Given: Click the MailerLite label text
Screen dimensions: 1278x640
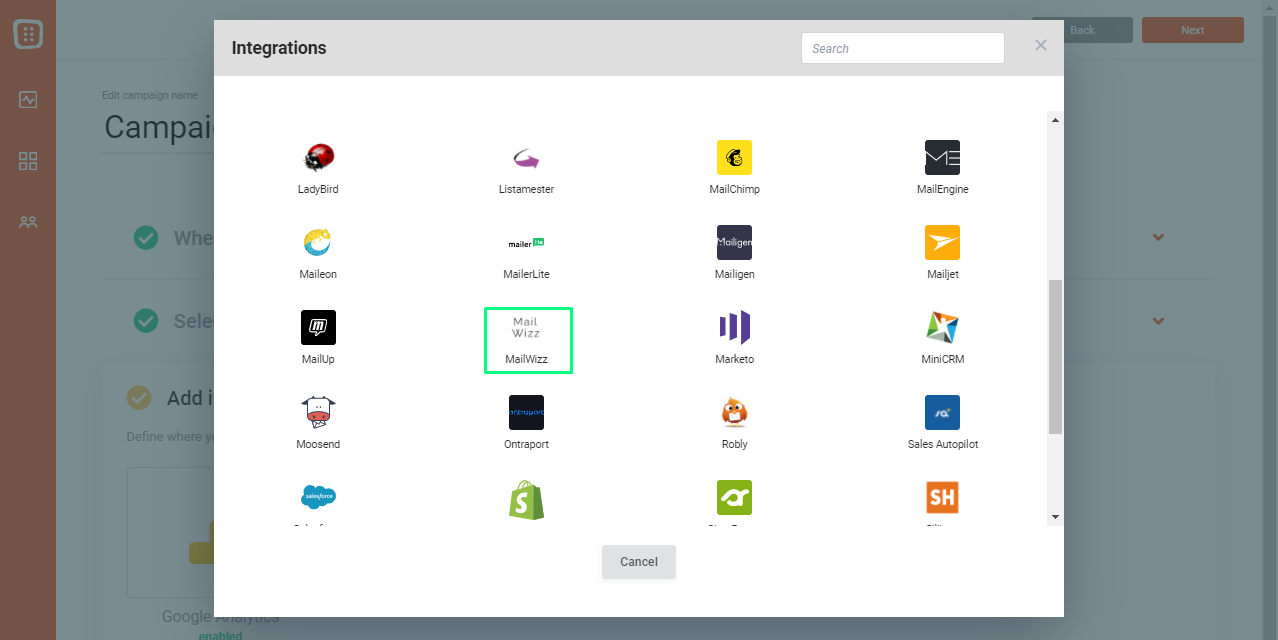Looking at the screenshot, I should (526, 274).
